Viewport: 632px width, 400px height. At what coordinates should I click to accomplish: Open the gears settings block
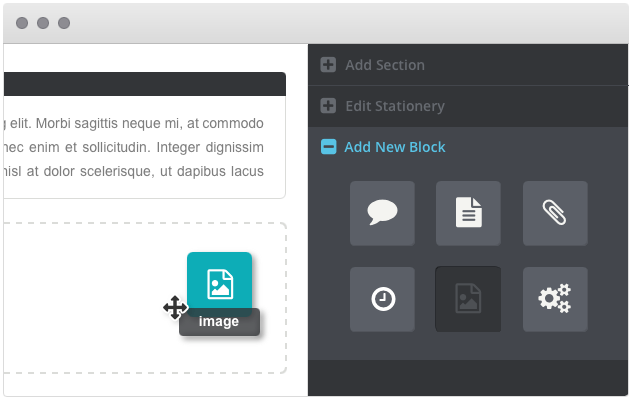coord(555,299)
